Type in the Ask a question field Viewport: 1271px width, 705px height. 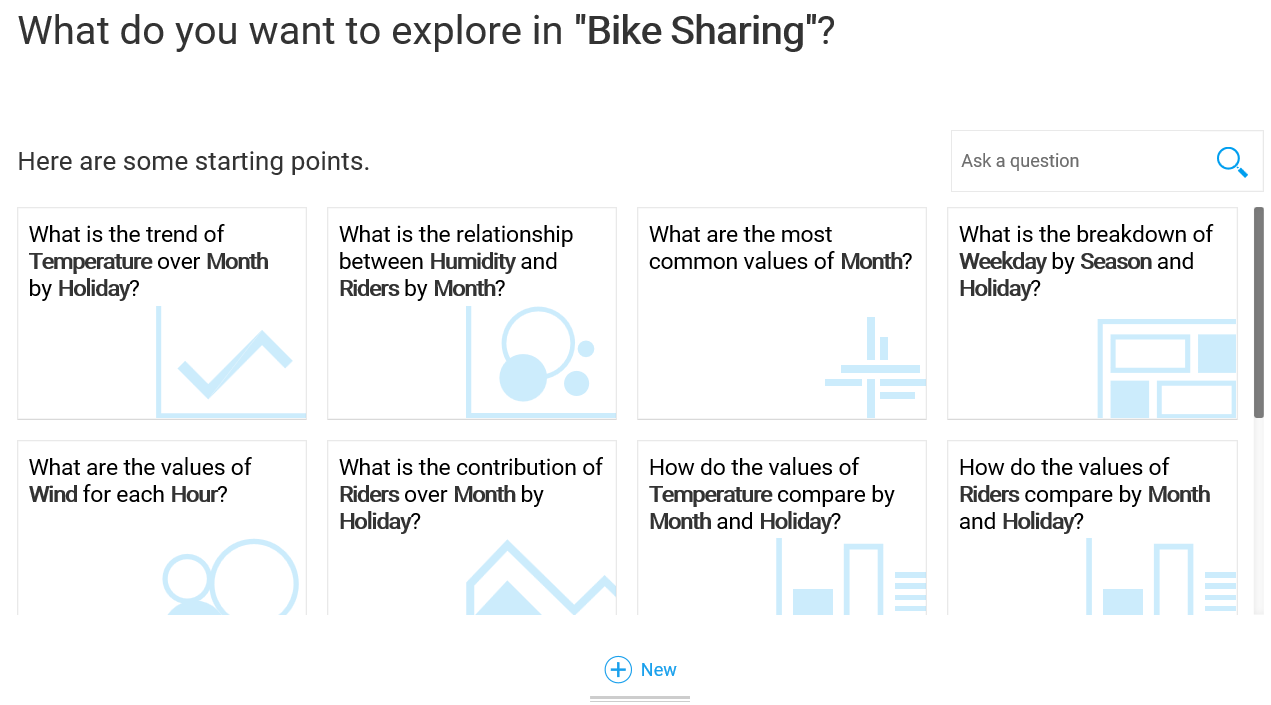coord(1075,161)
